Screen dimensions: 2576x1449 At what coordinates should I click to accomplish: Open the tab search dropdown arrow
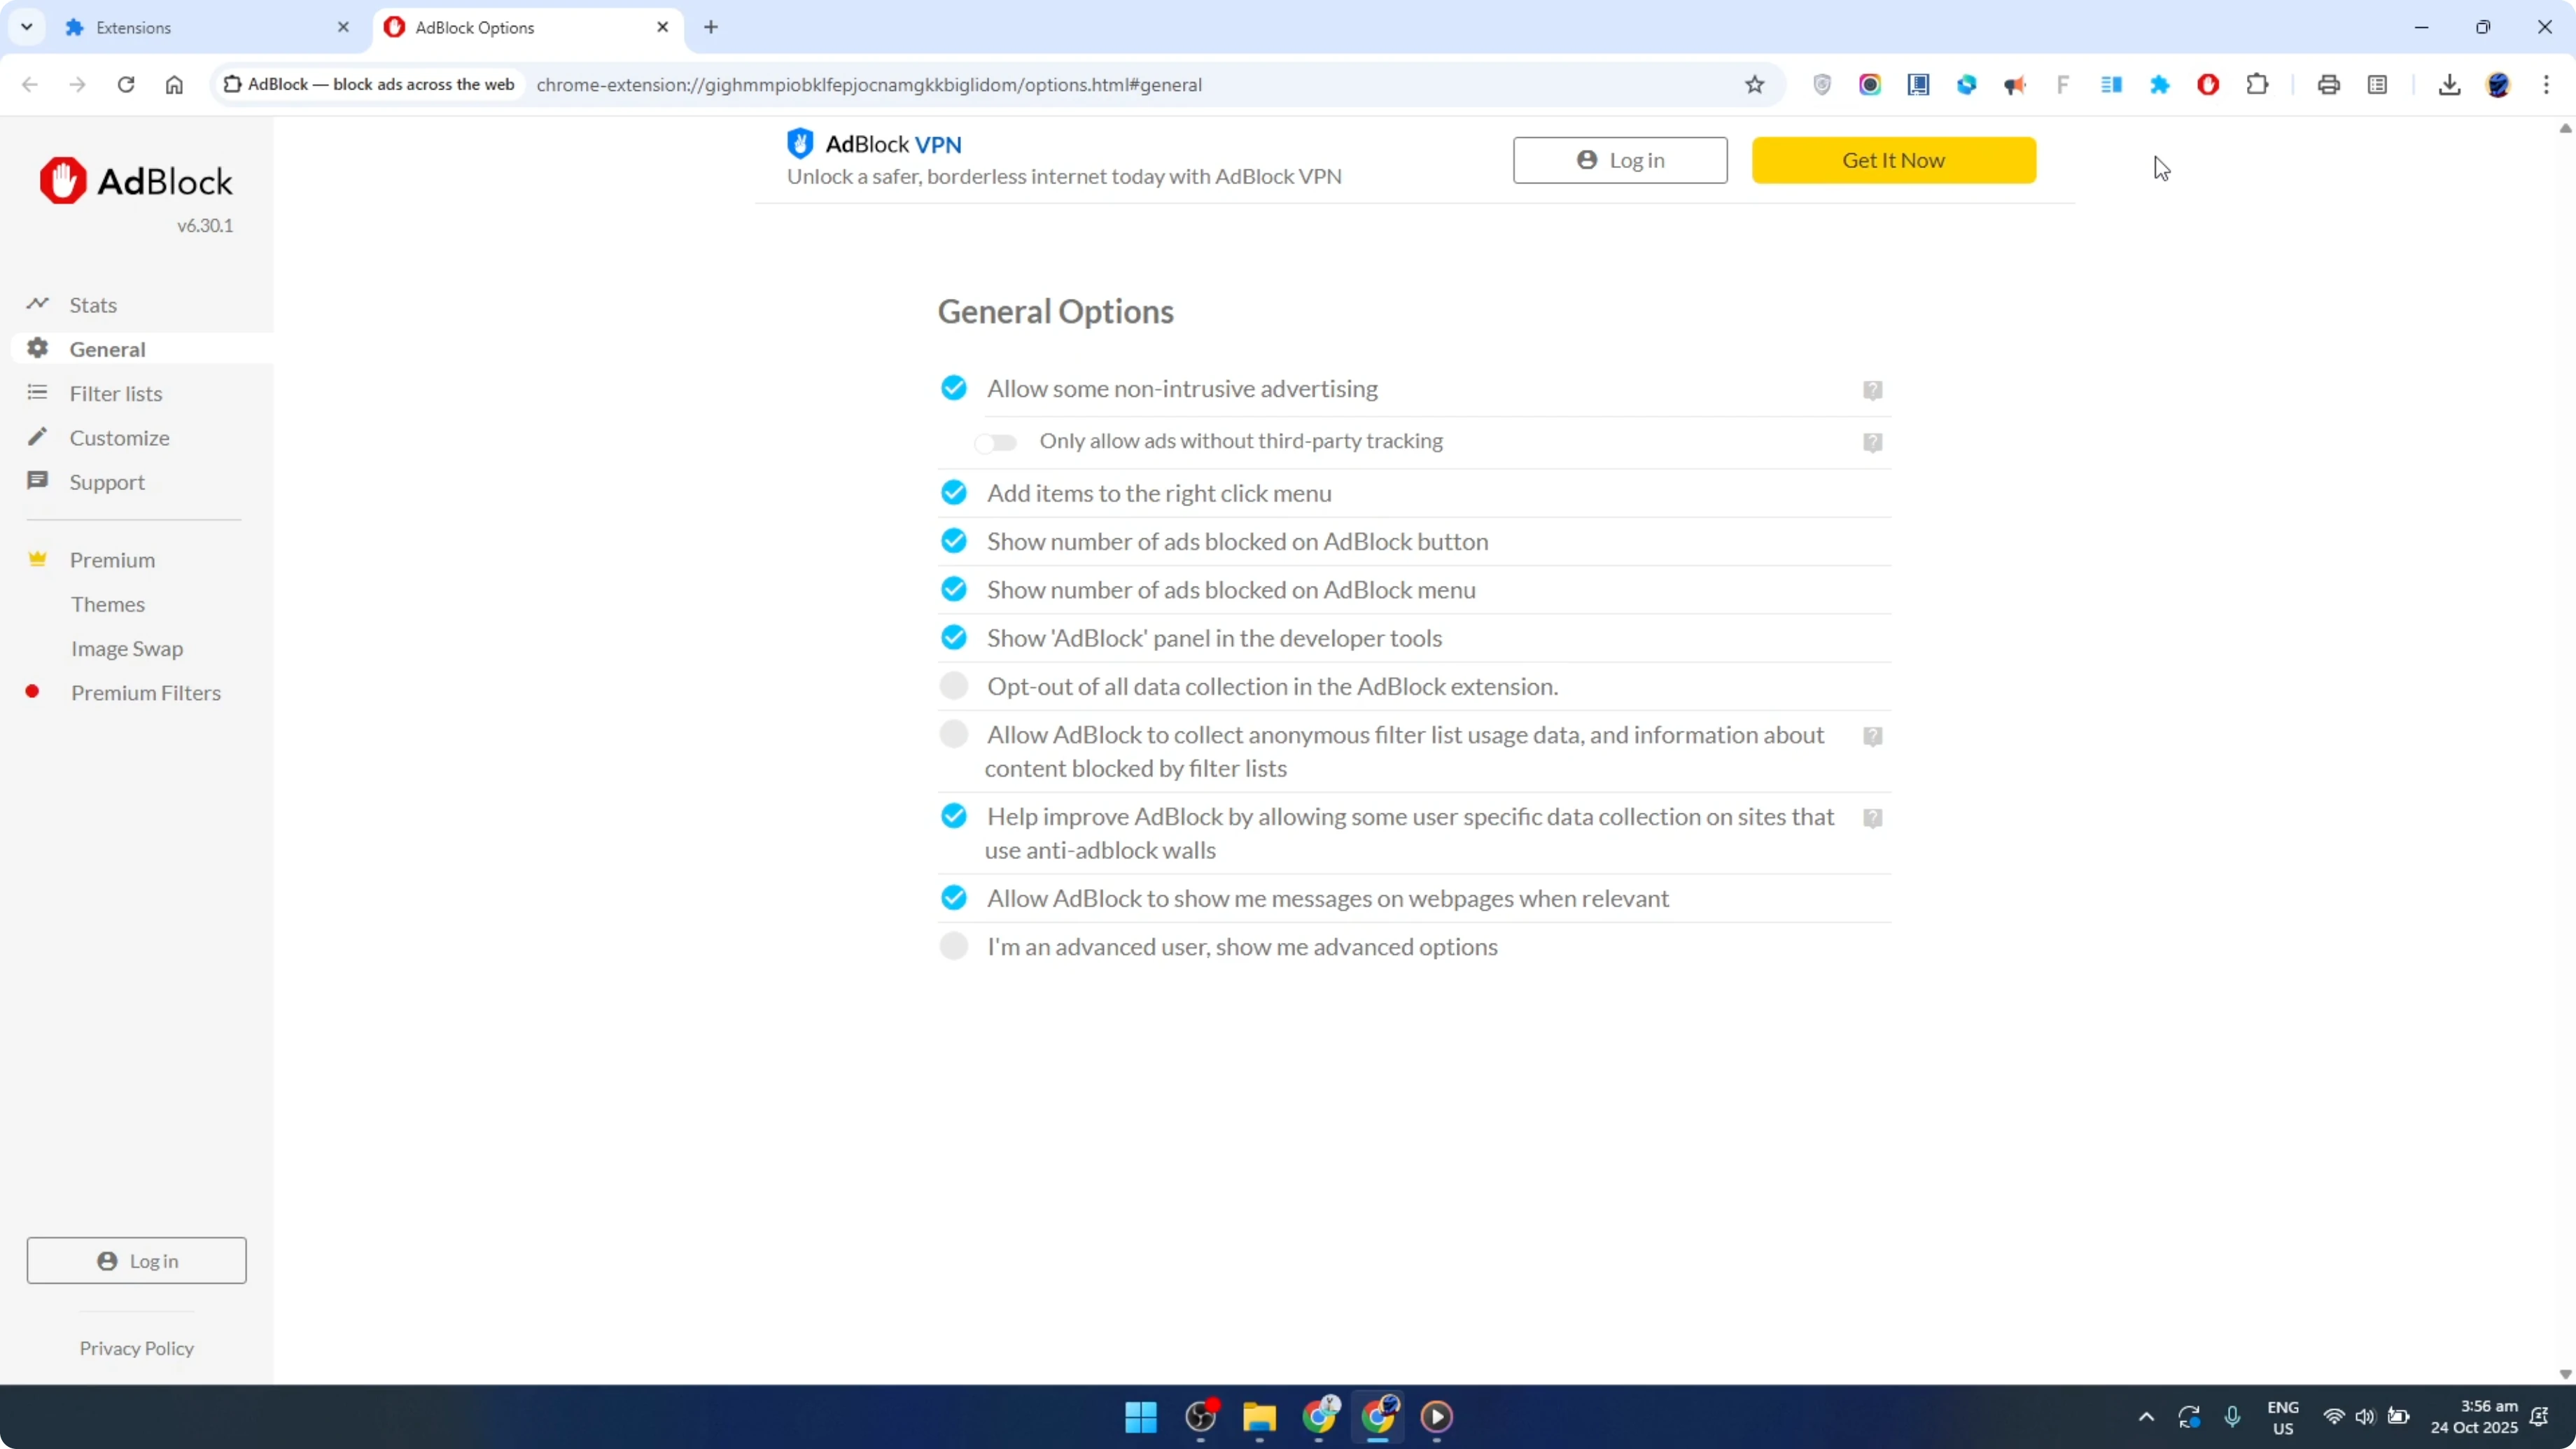27,27
